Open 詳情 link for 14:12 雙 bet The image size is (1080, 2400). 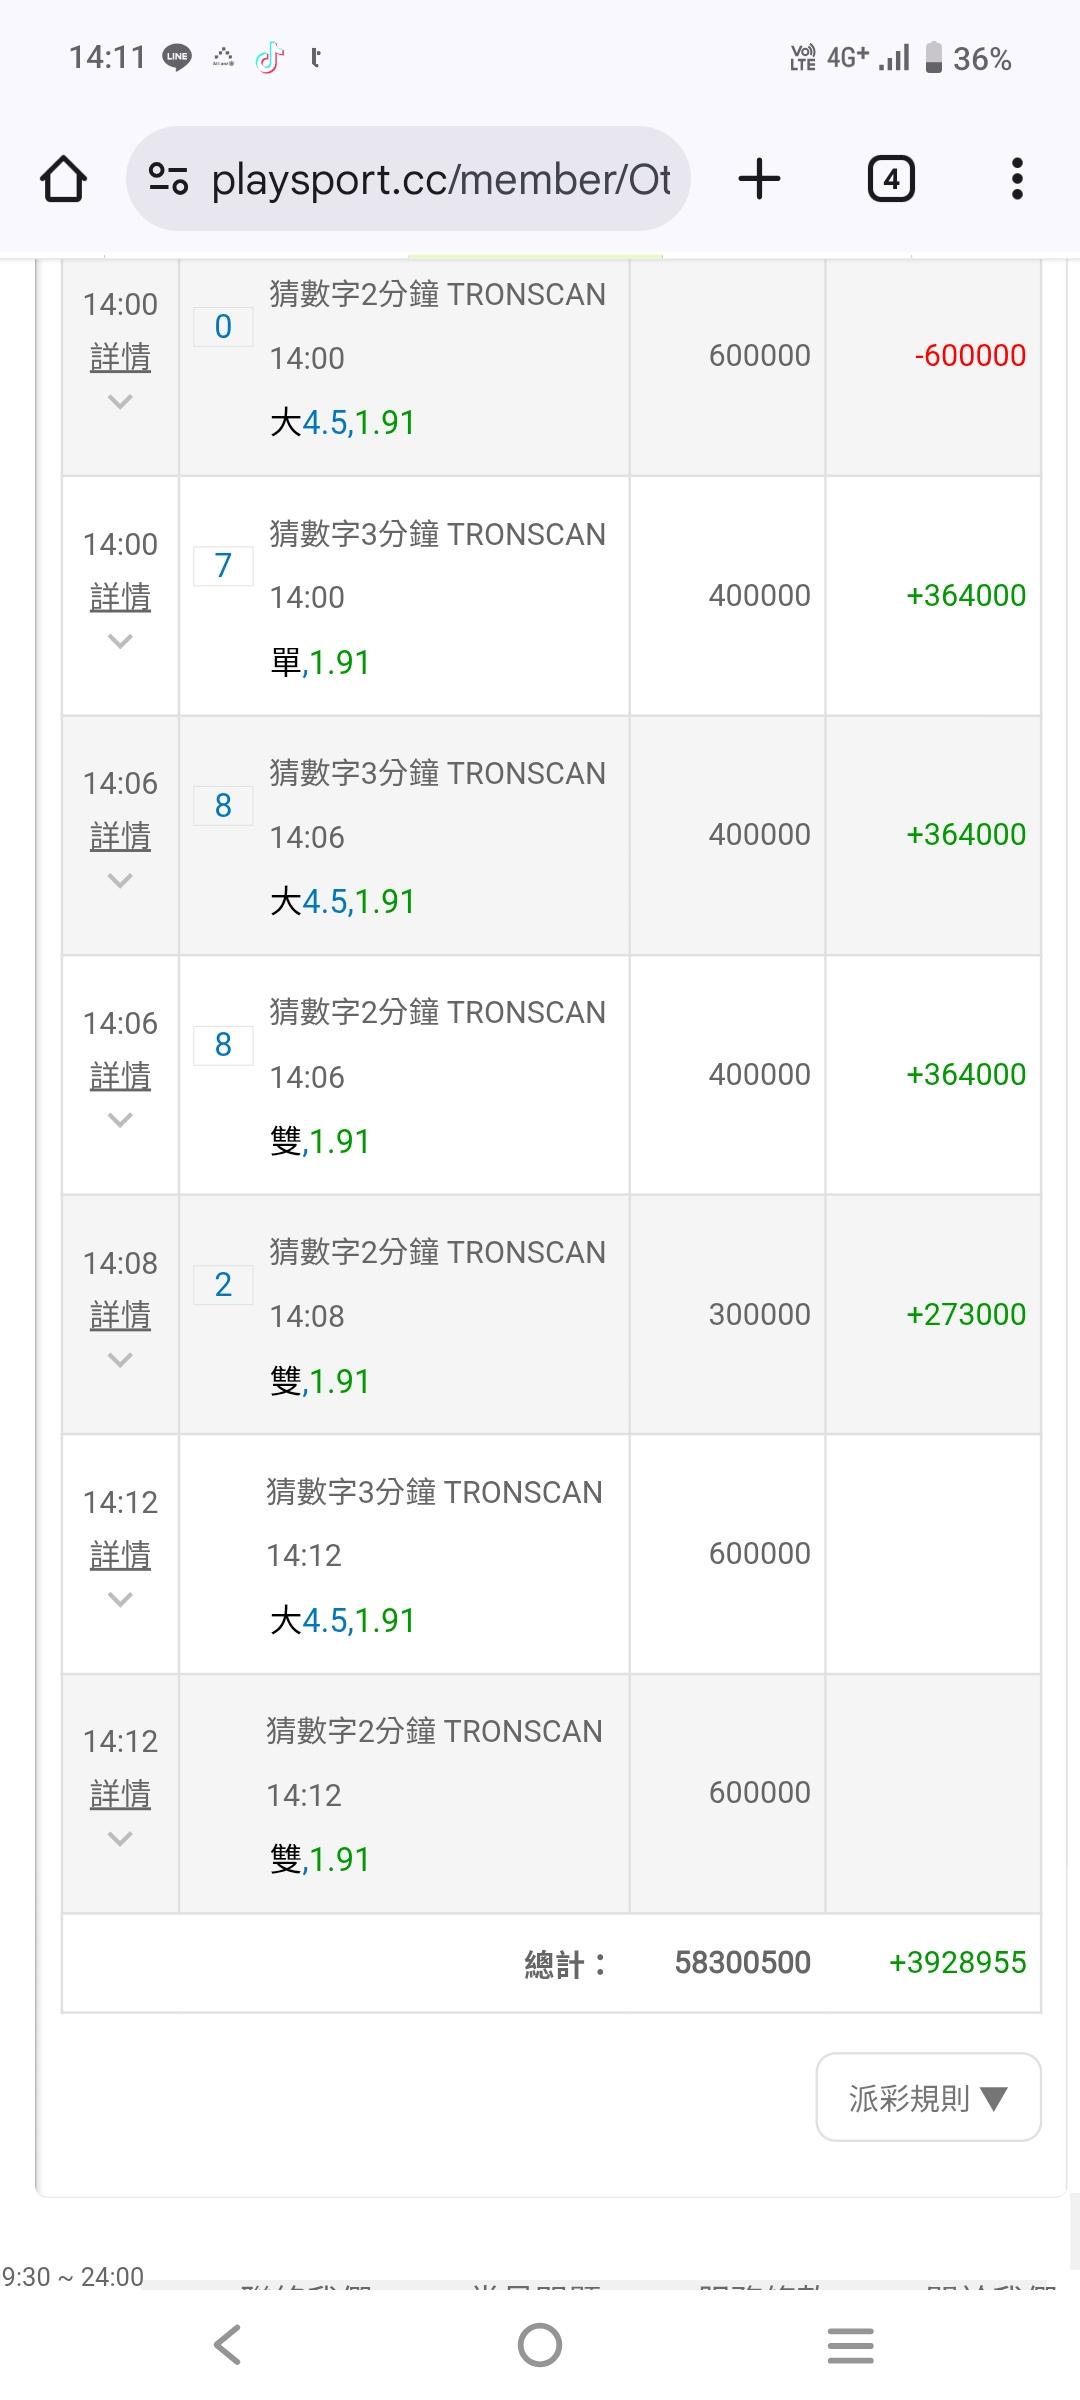pos(120,1795)
